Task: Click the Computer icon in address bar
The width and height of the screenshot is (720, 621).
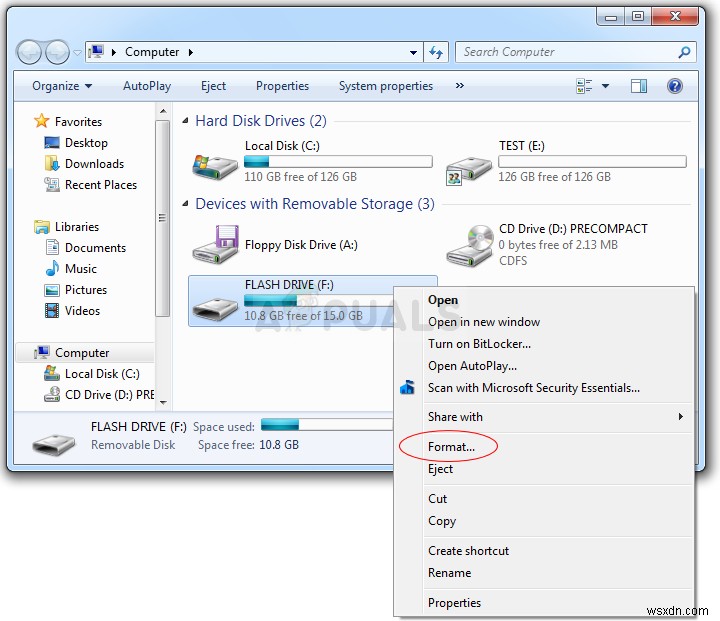Action: 96,51
